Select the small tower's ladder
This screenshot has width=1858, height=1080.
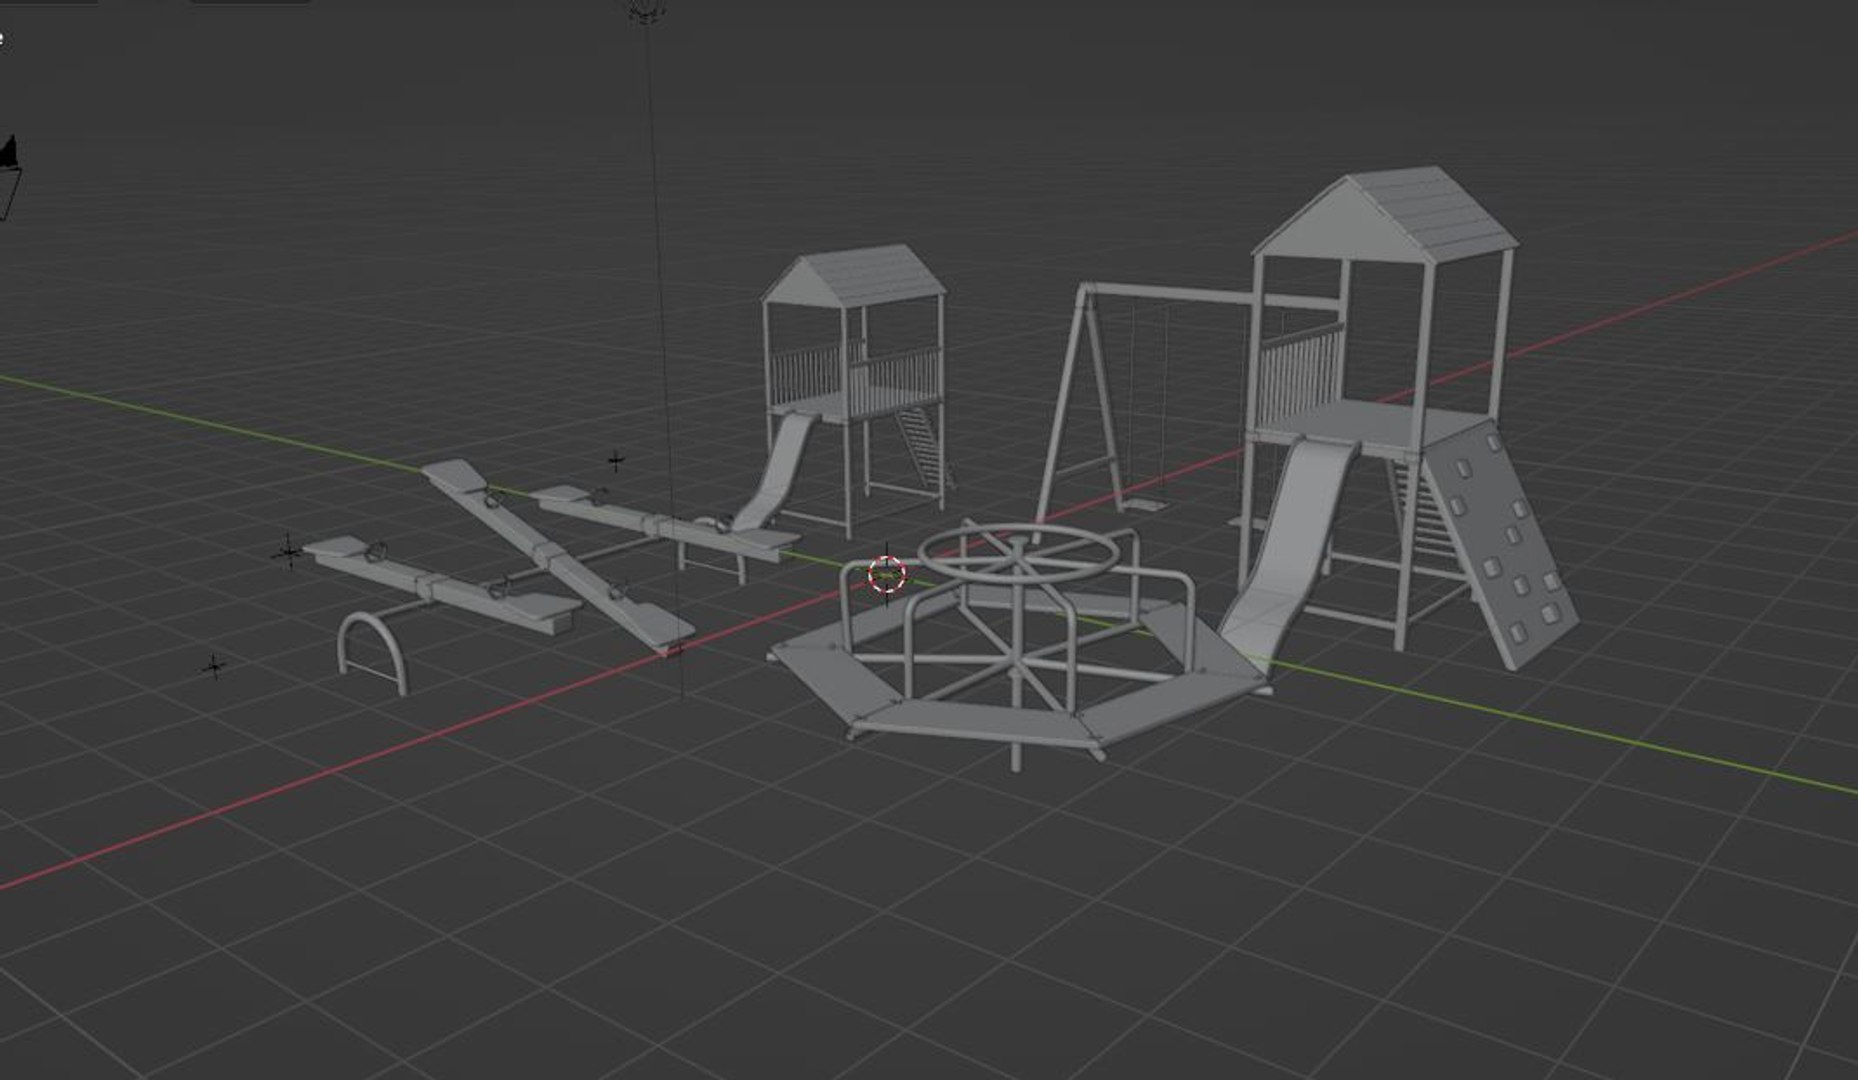925,447
